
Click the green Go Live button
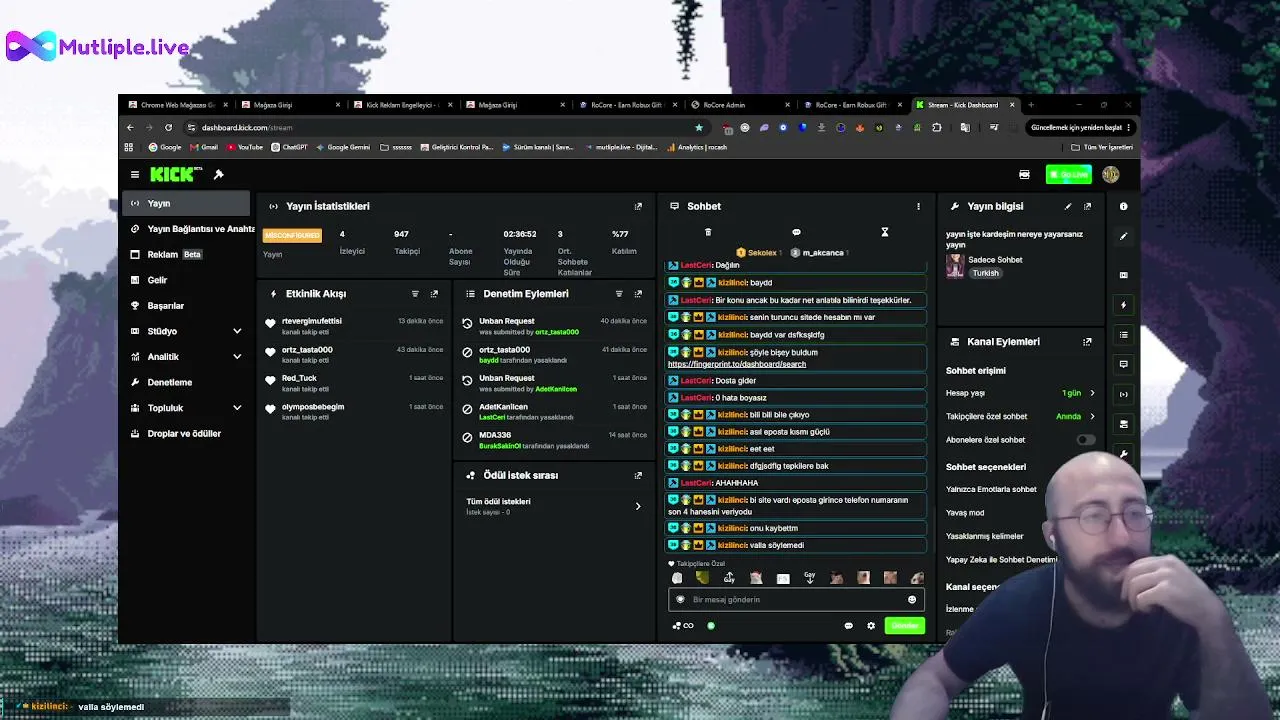coord(1068,175)
